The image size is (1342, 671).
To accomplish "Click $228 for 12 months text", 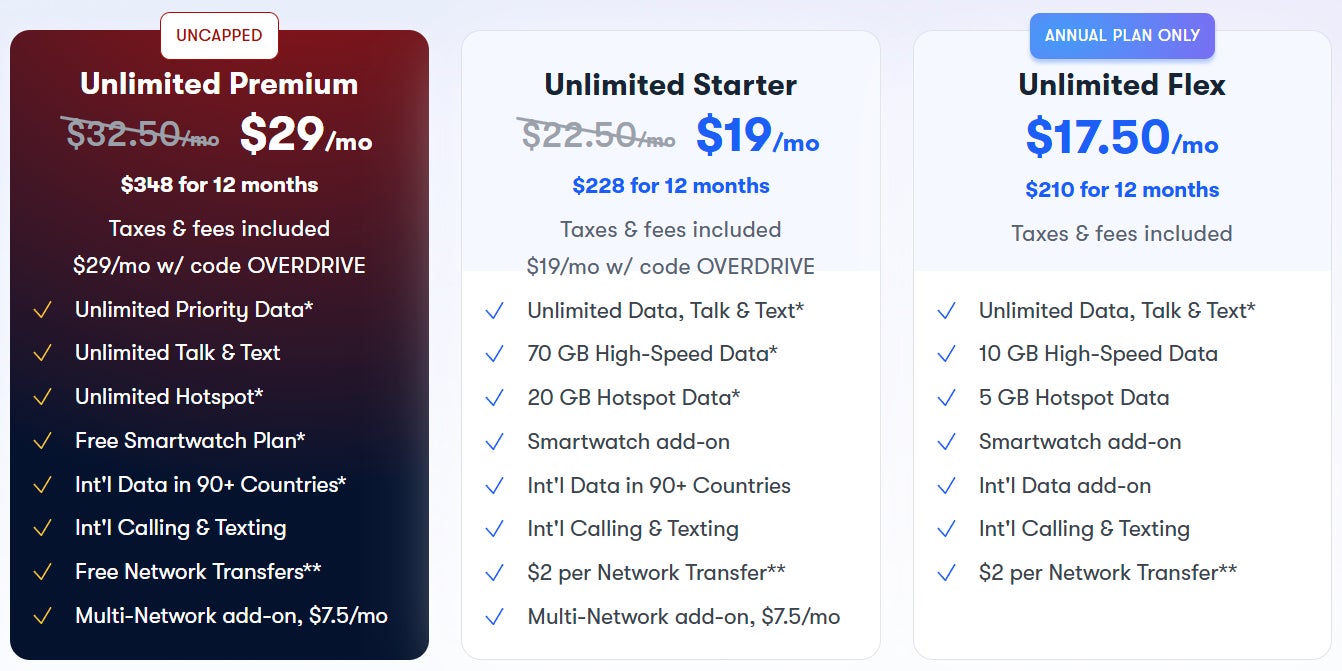I will (671, 186).
